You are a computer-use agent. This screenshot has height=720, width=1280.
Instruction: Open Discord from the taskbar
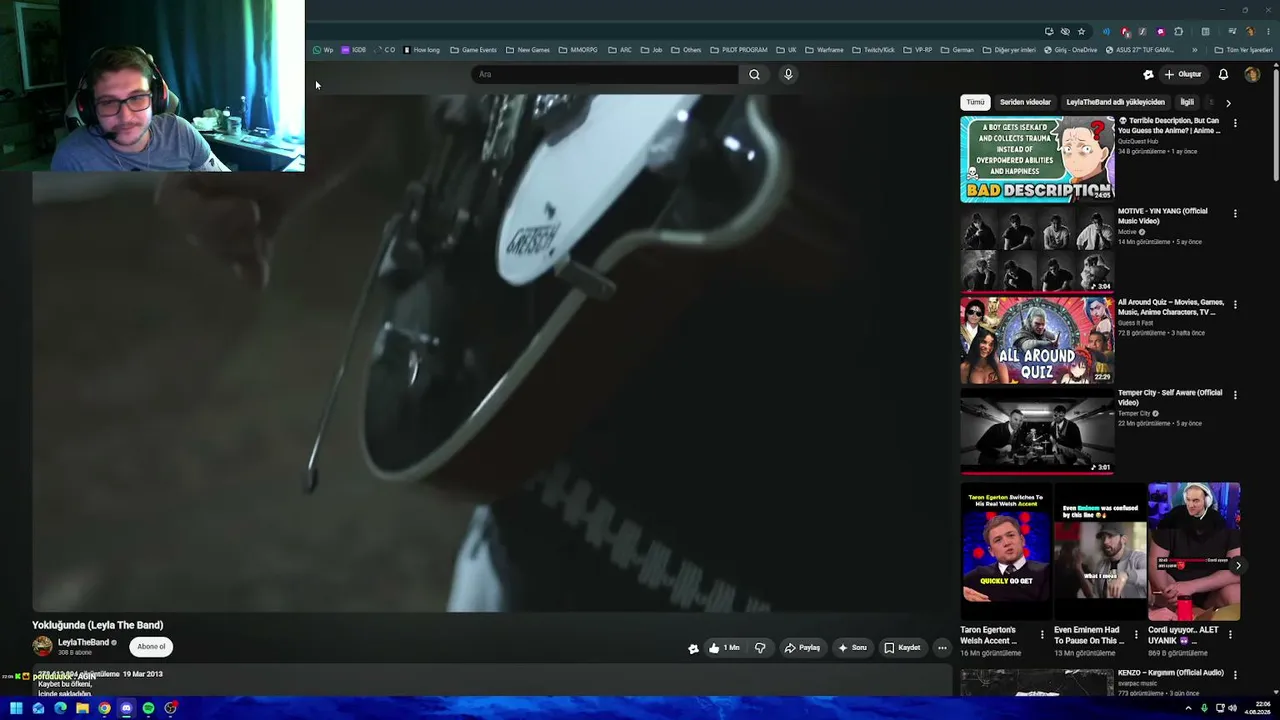[x=126, y=708]
